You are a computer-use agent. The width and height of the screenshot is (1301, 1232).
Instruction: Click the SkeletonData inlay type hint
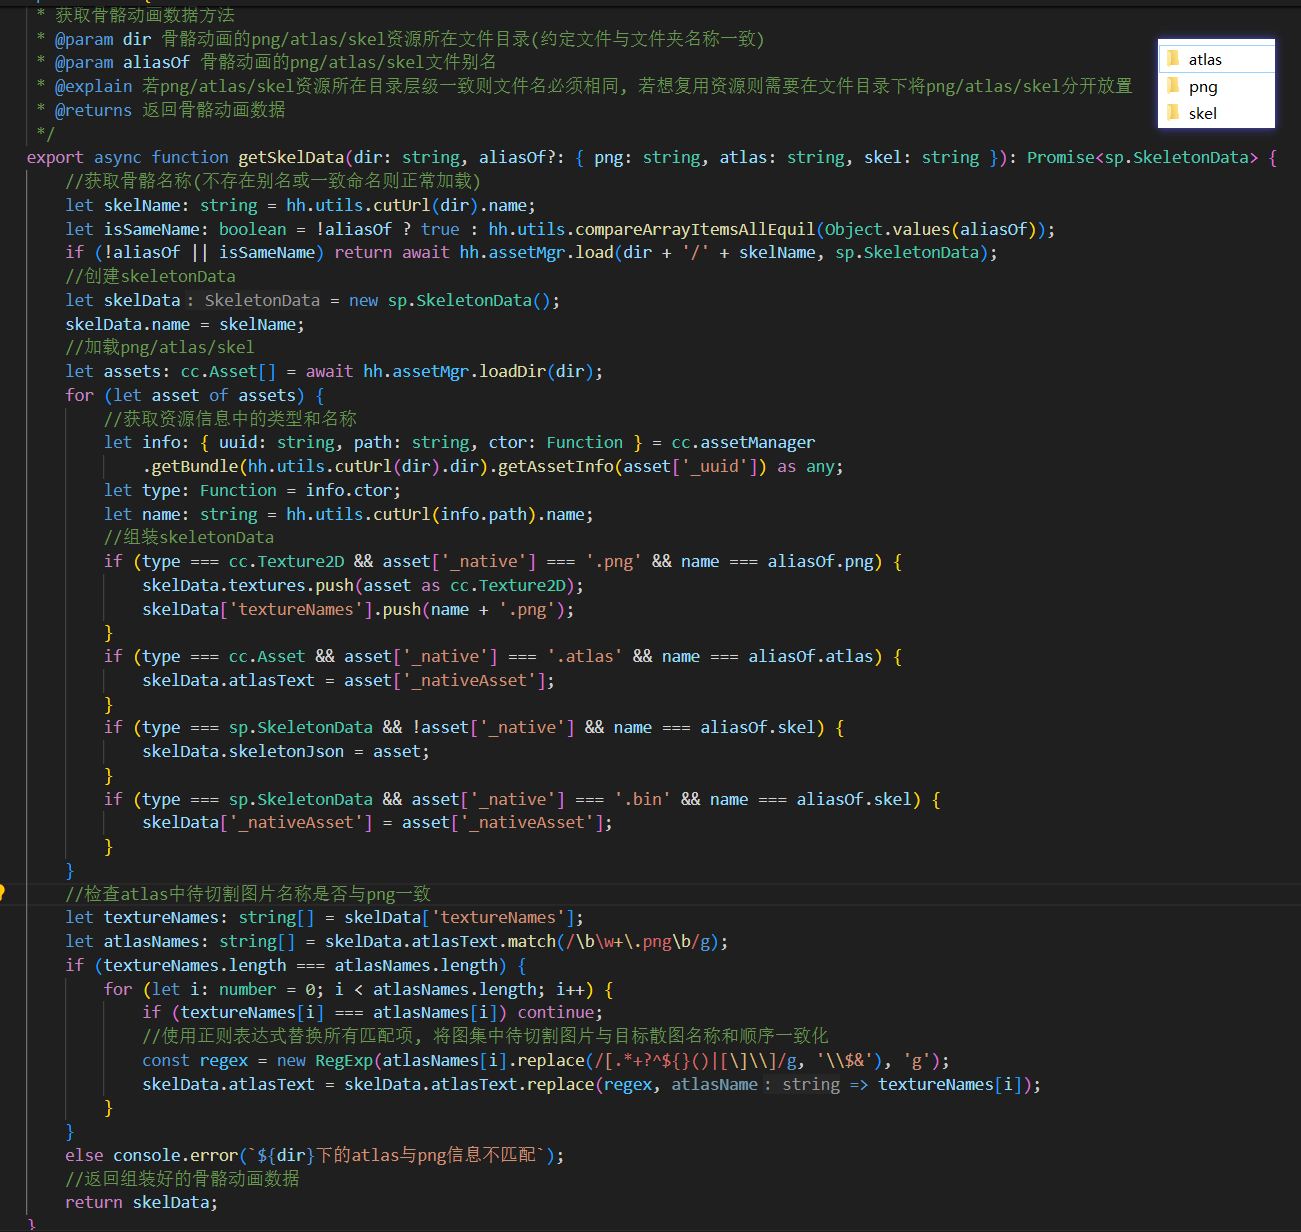[262, 300]
